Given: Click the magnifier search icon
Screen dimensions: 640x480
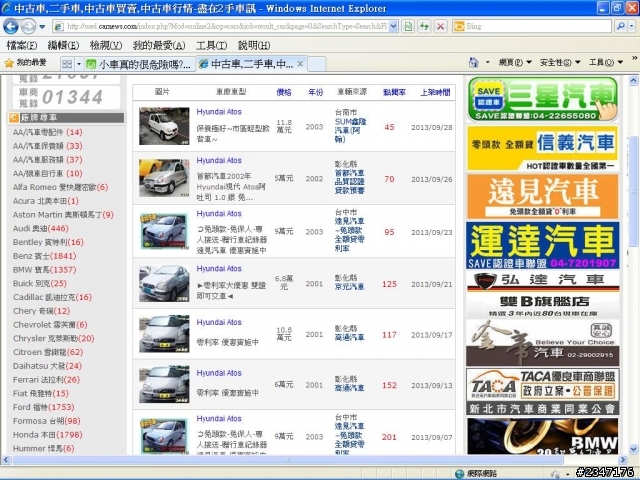Looking at the screenshot, I should [621, 27].
